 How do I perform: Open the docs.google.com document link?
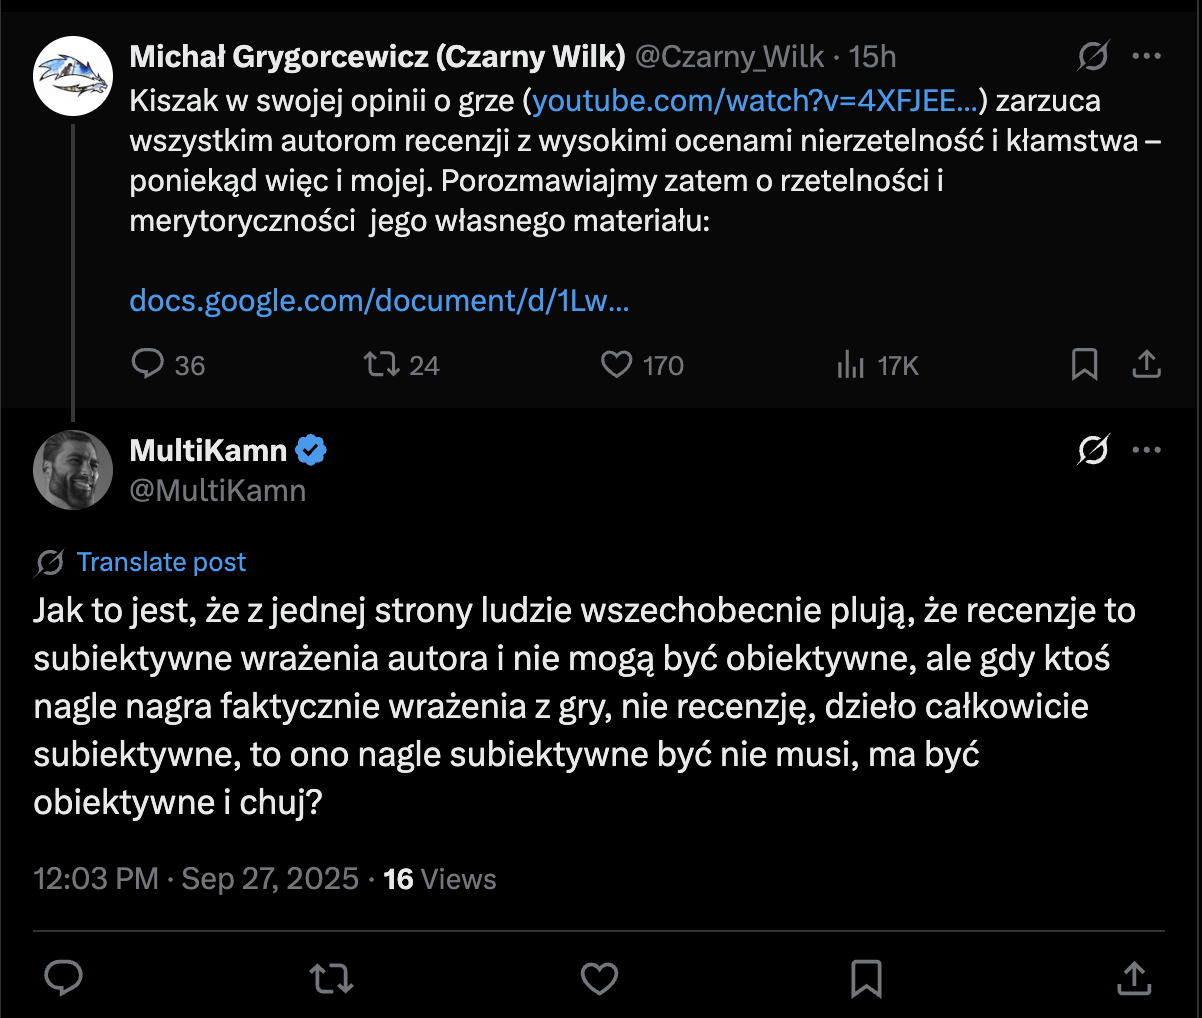point(379,301)
